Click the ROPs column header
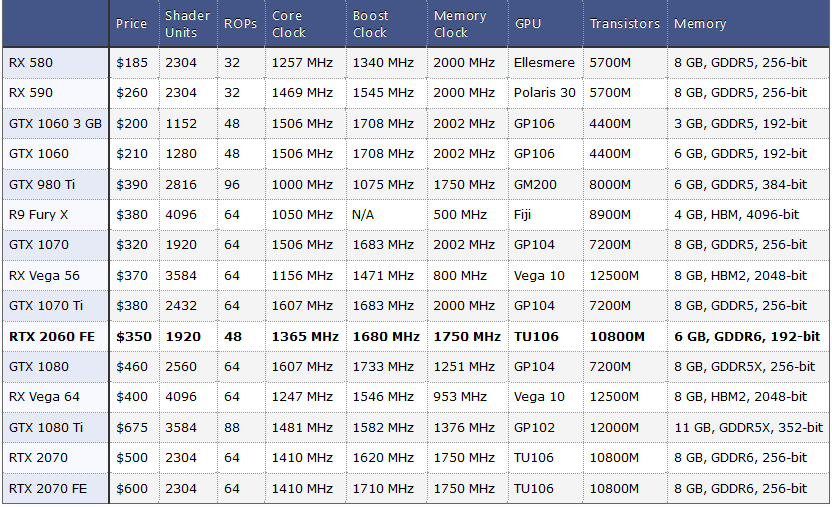Image resolution: width=832 pixels, height=507 pixels. (240, 24)
